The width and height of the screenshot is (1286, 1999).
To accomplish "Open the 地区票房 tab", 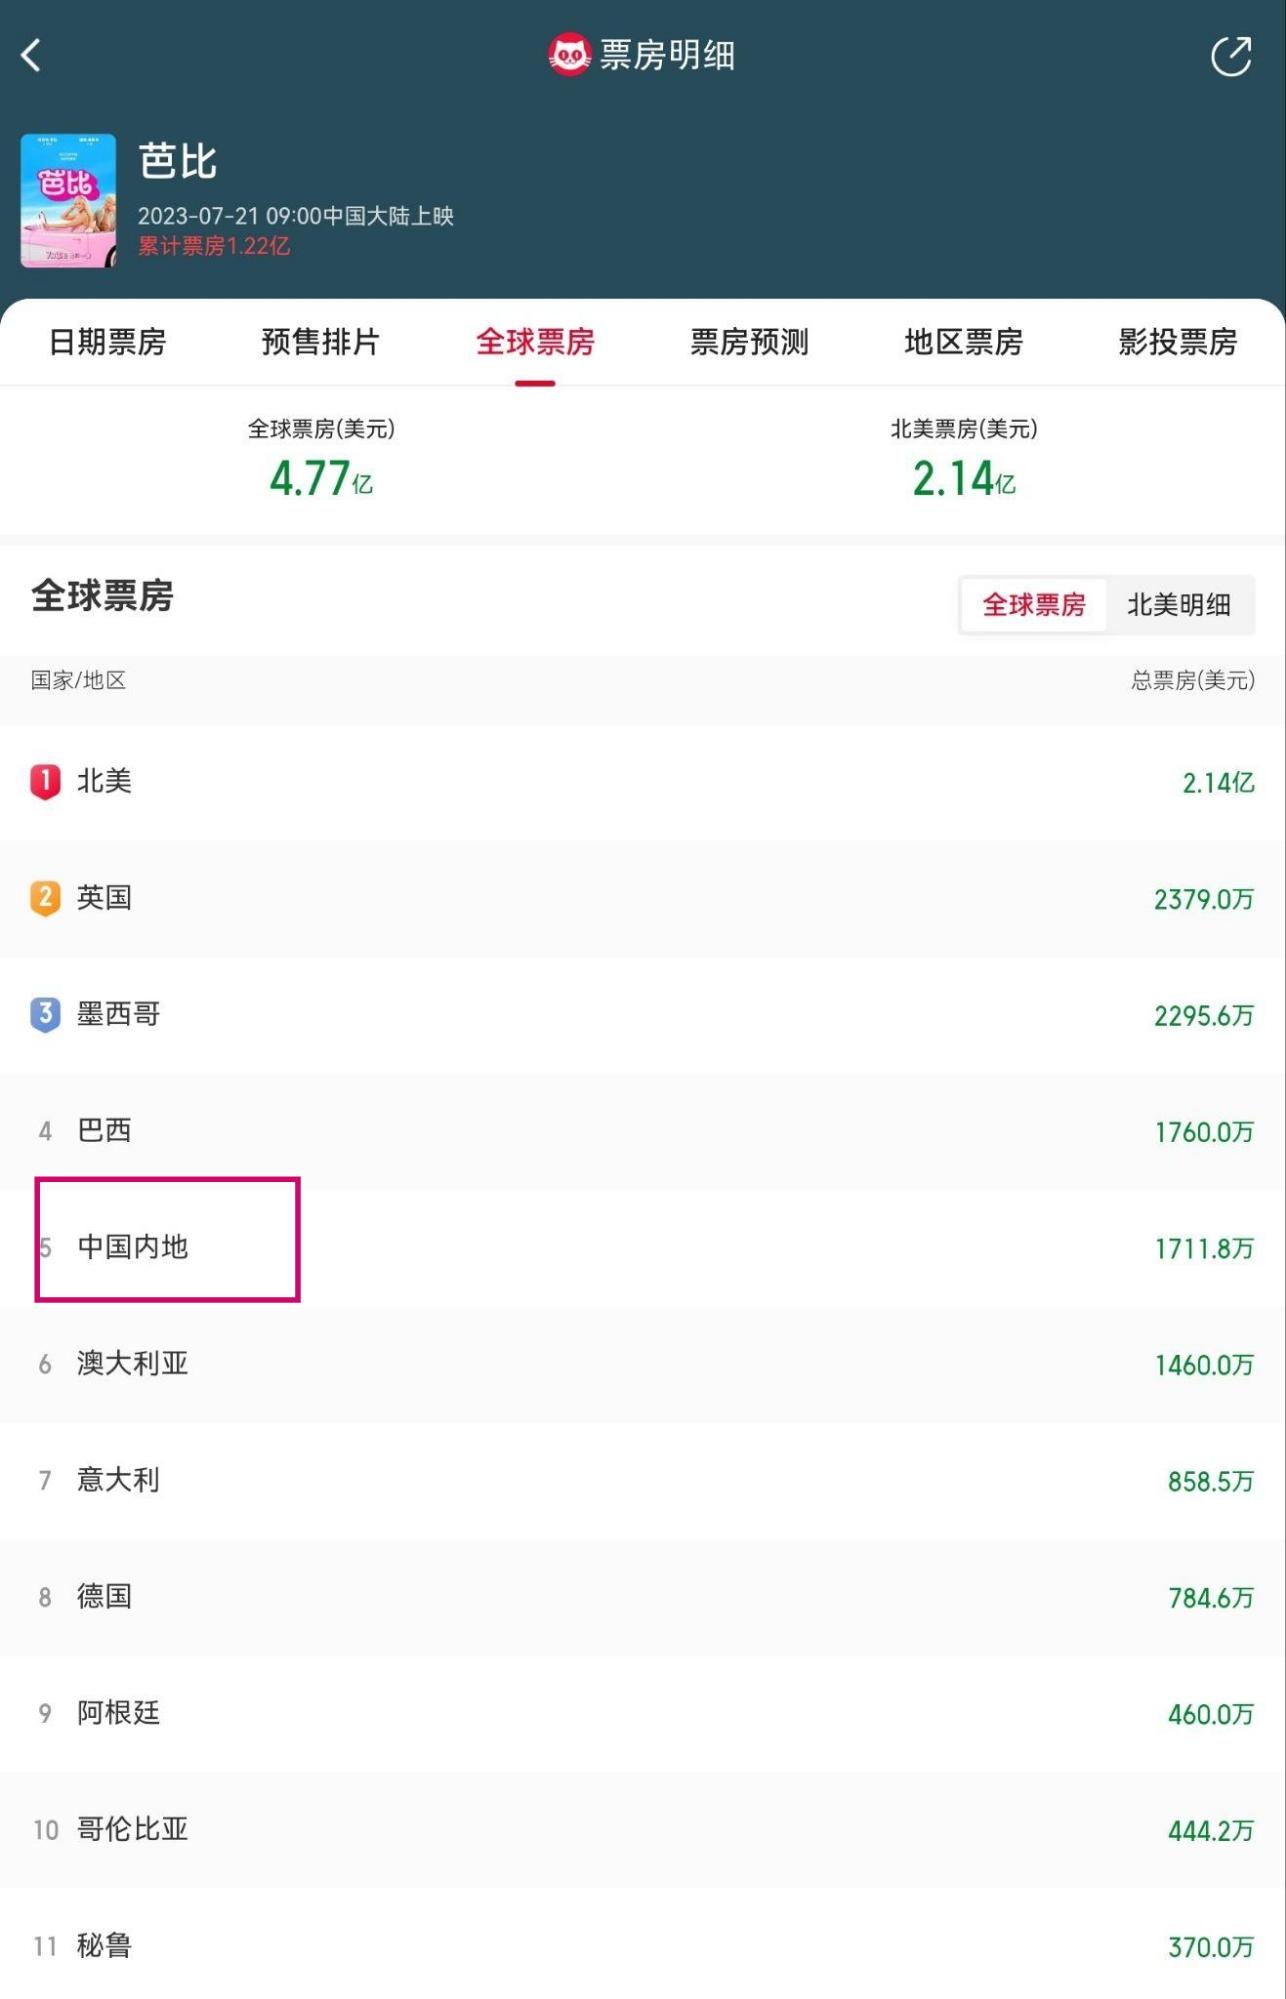I will tap(964, 342).
